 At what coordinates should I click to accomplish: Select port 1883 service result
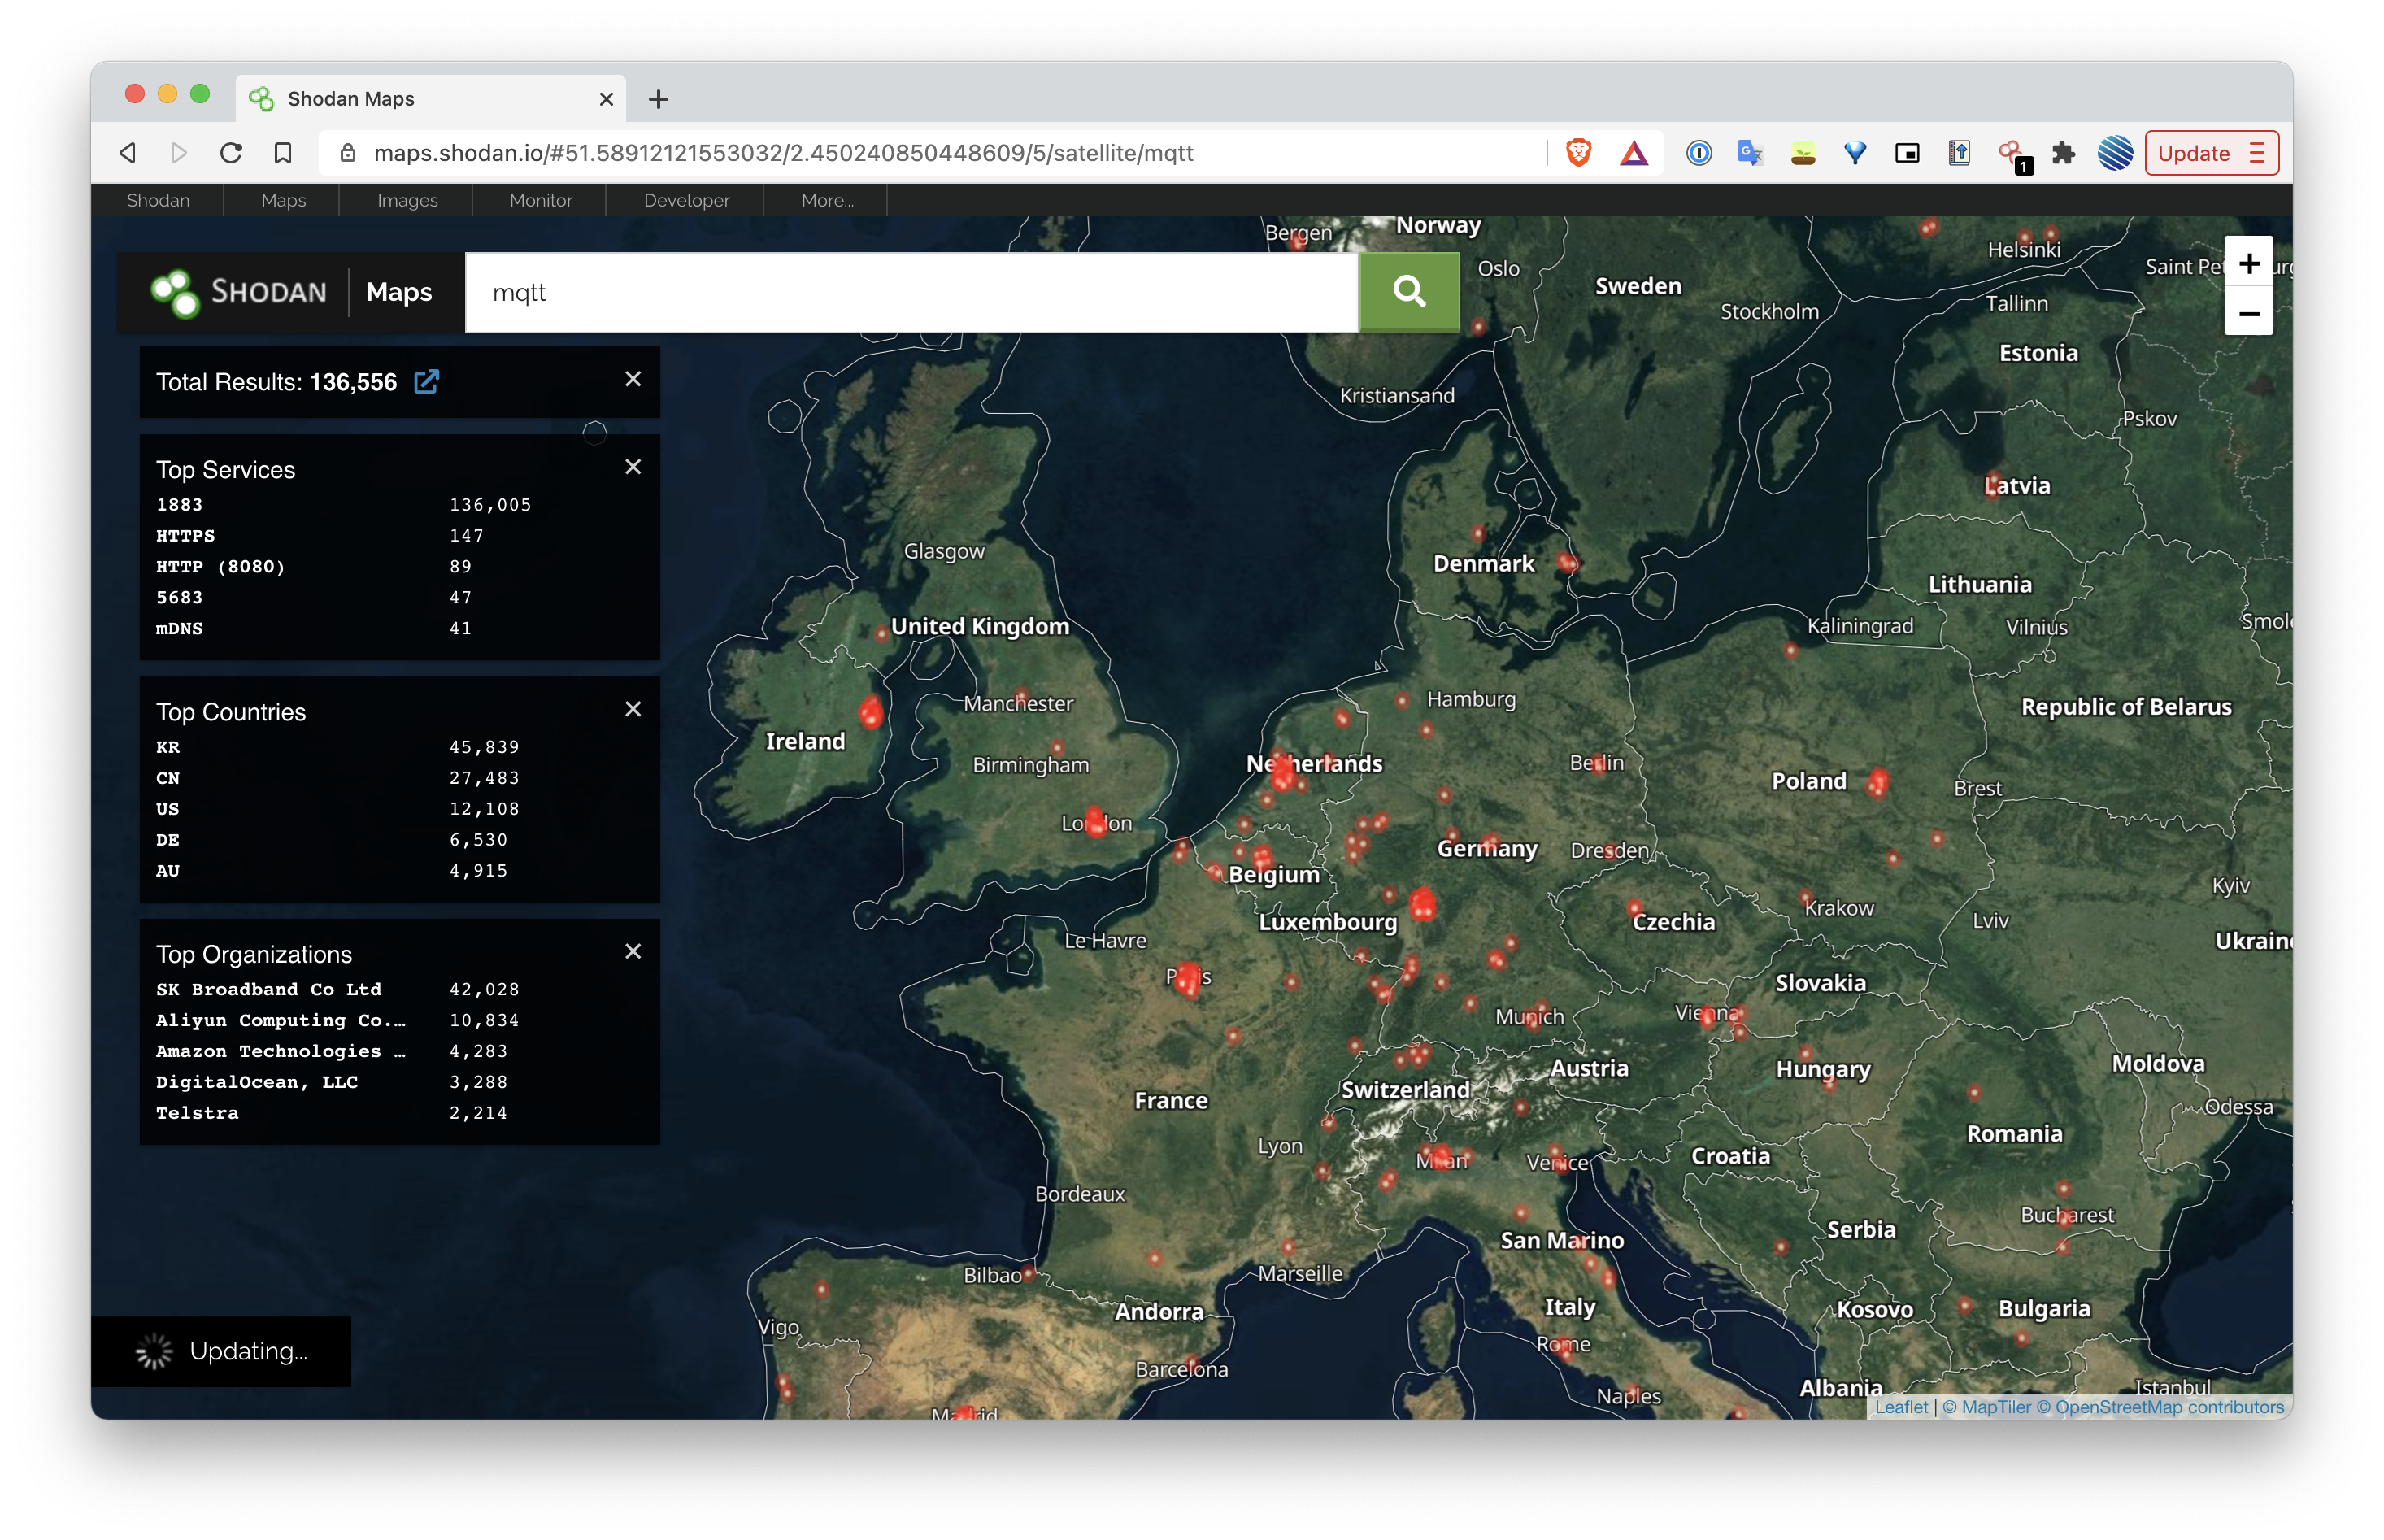point(179,504)
